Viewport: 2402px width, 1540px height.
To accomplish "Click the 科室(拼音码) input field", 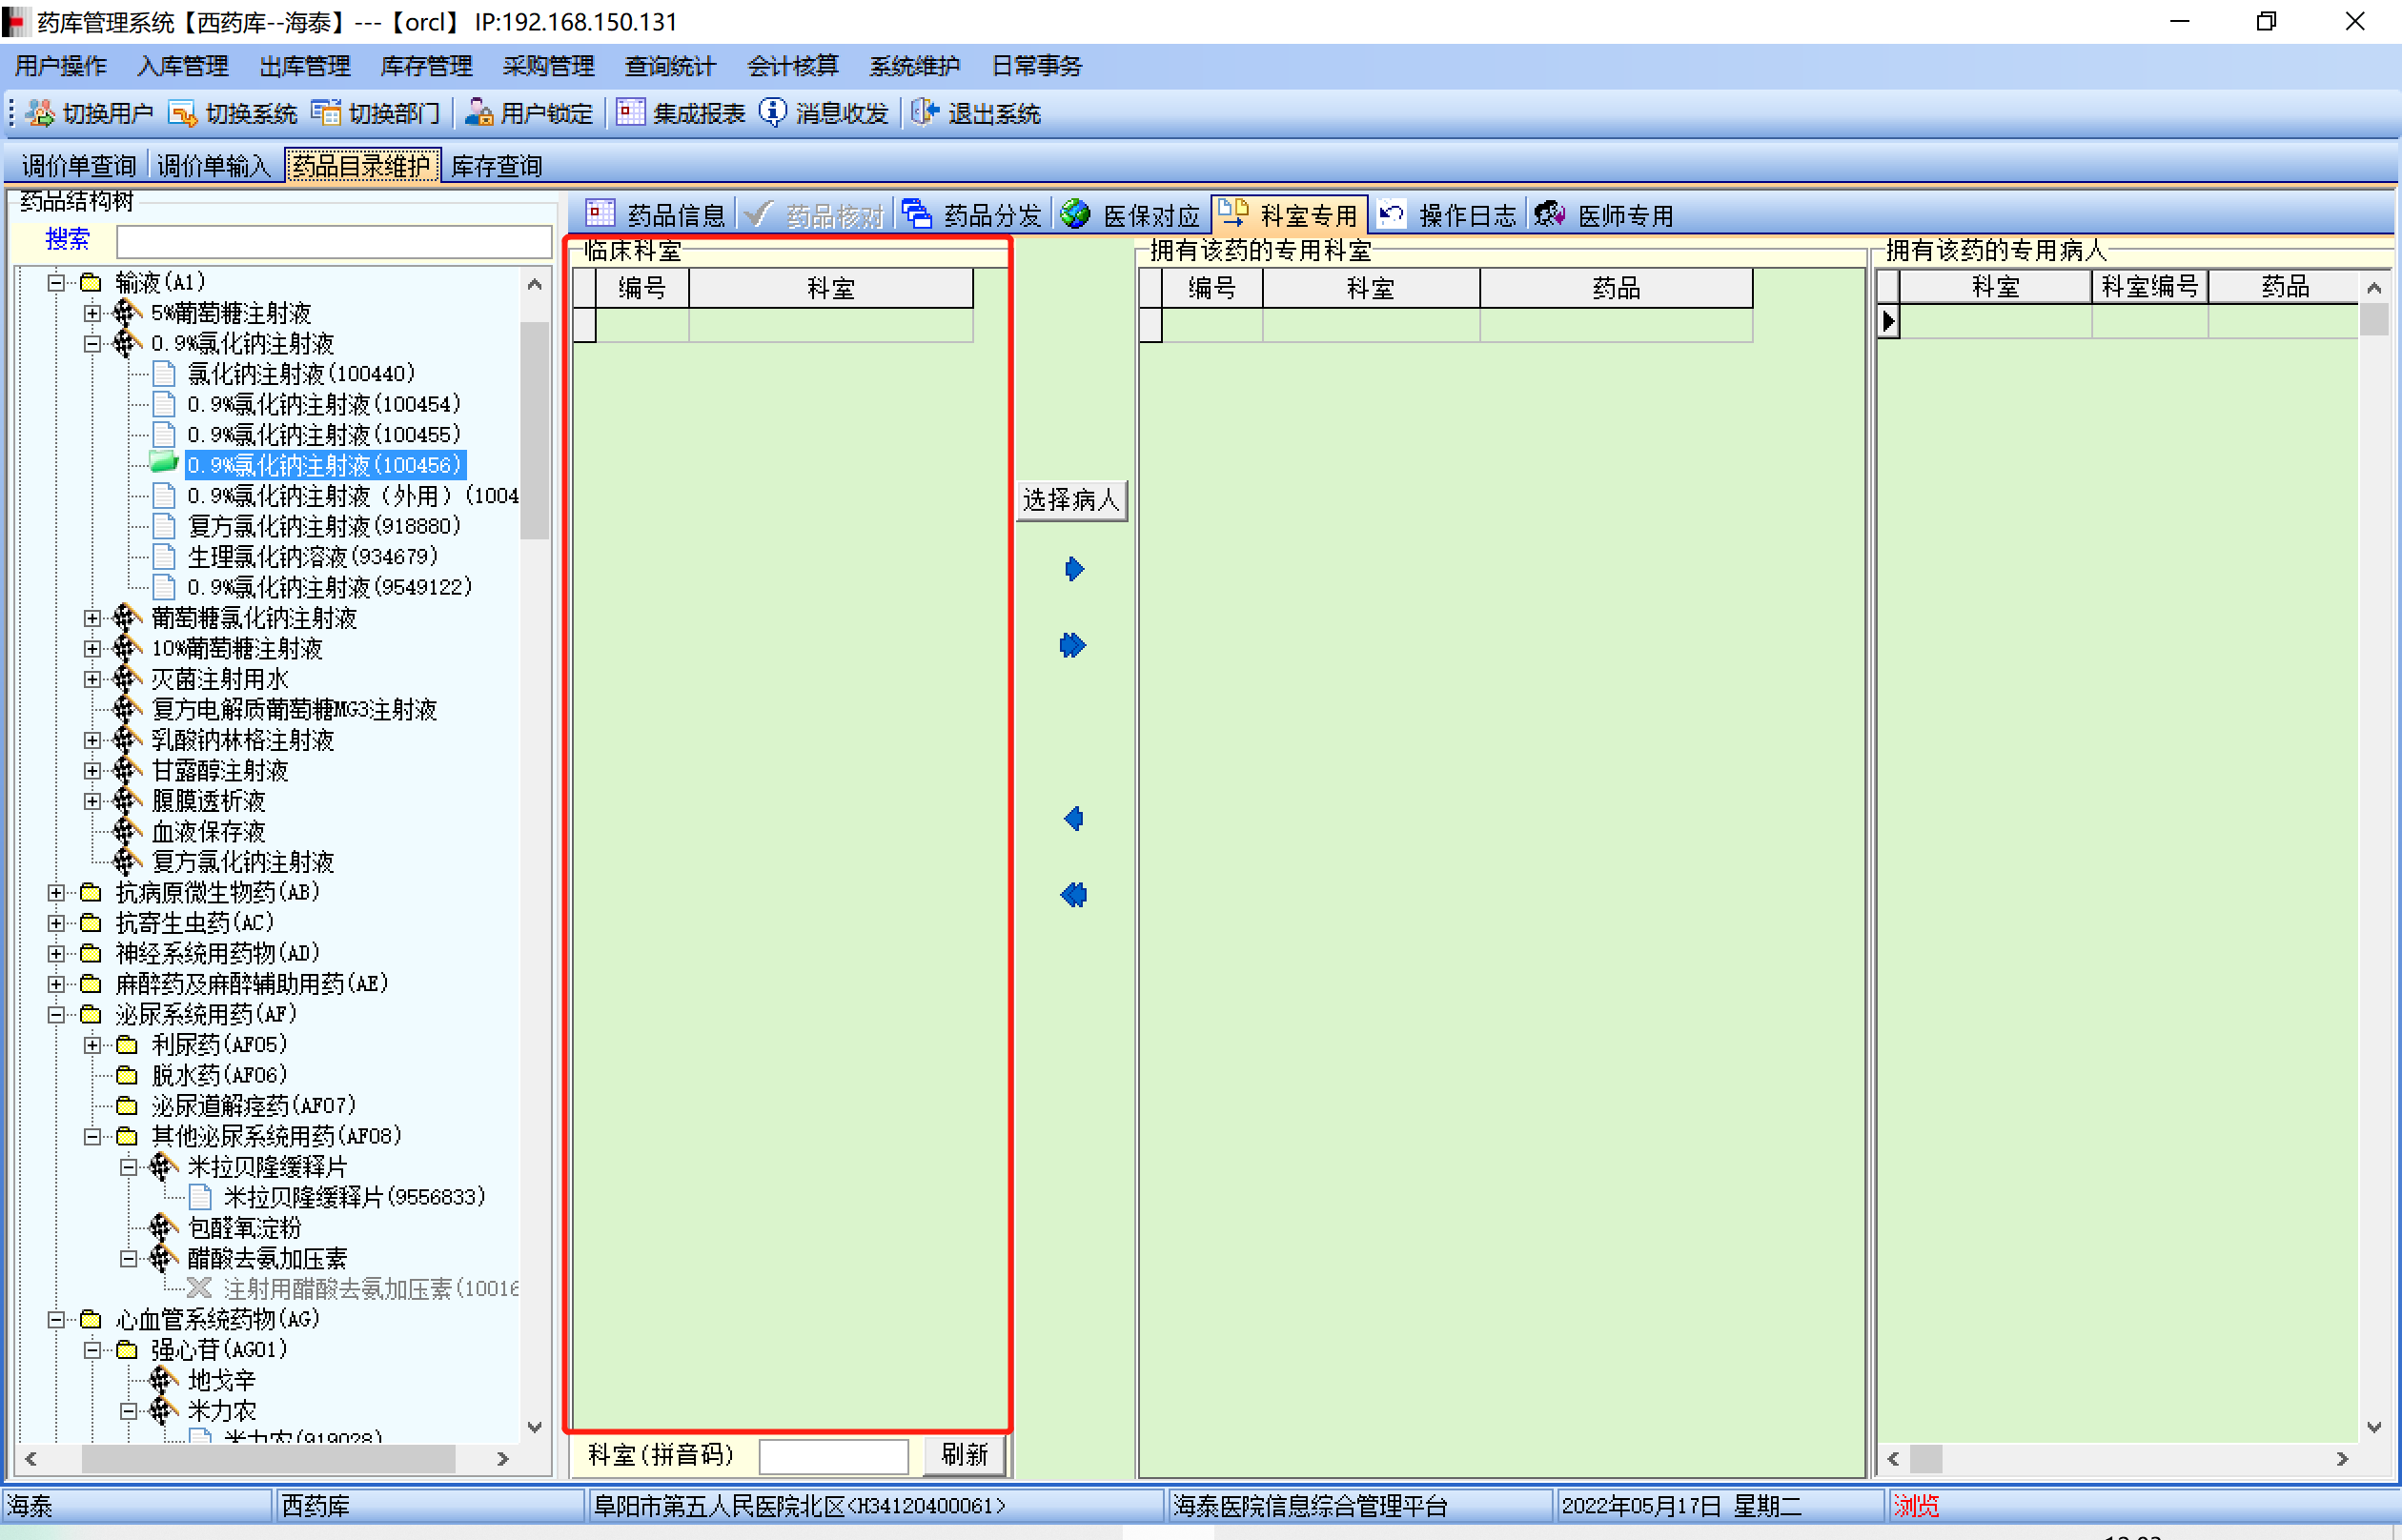I will (x=833, y=1456).
